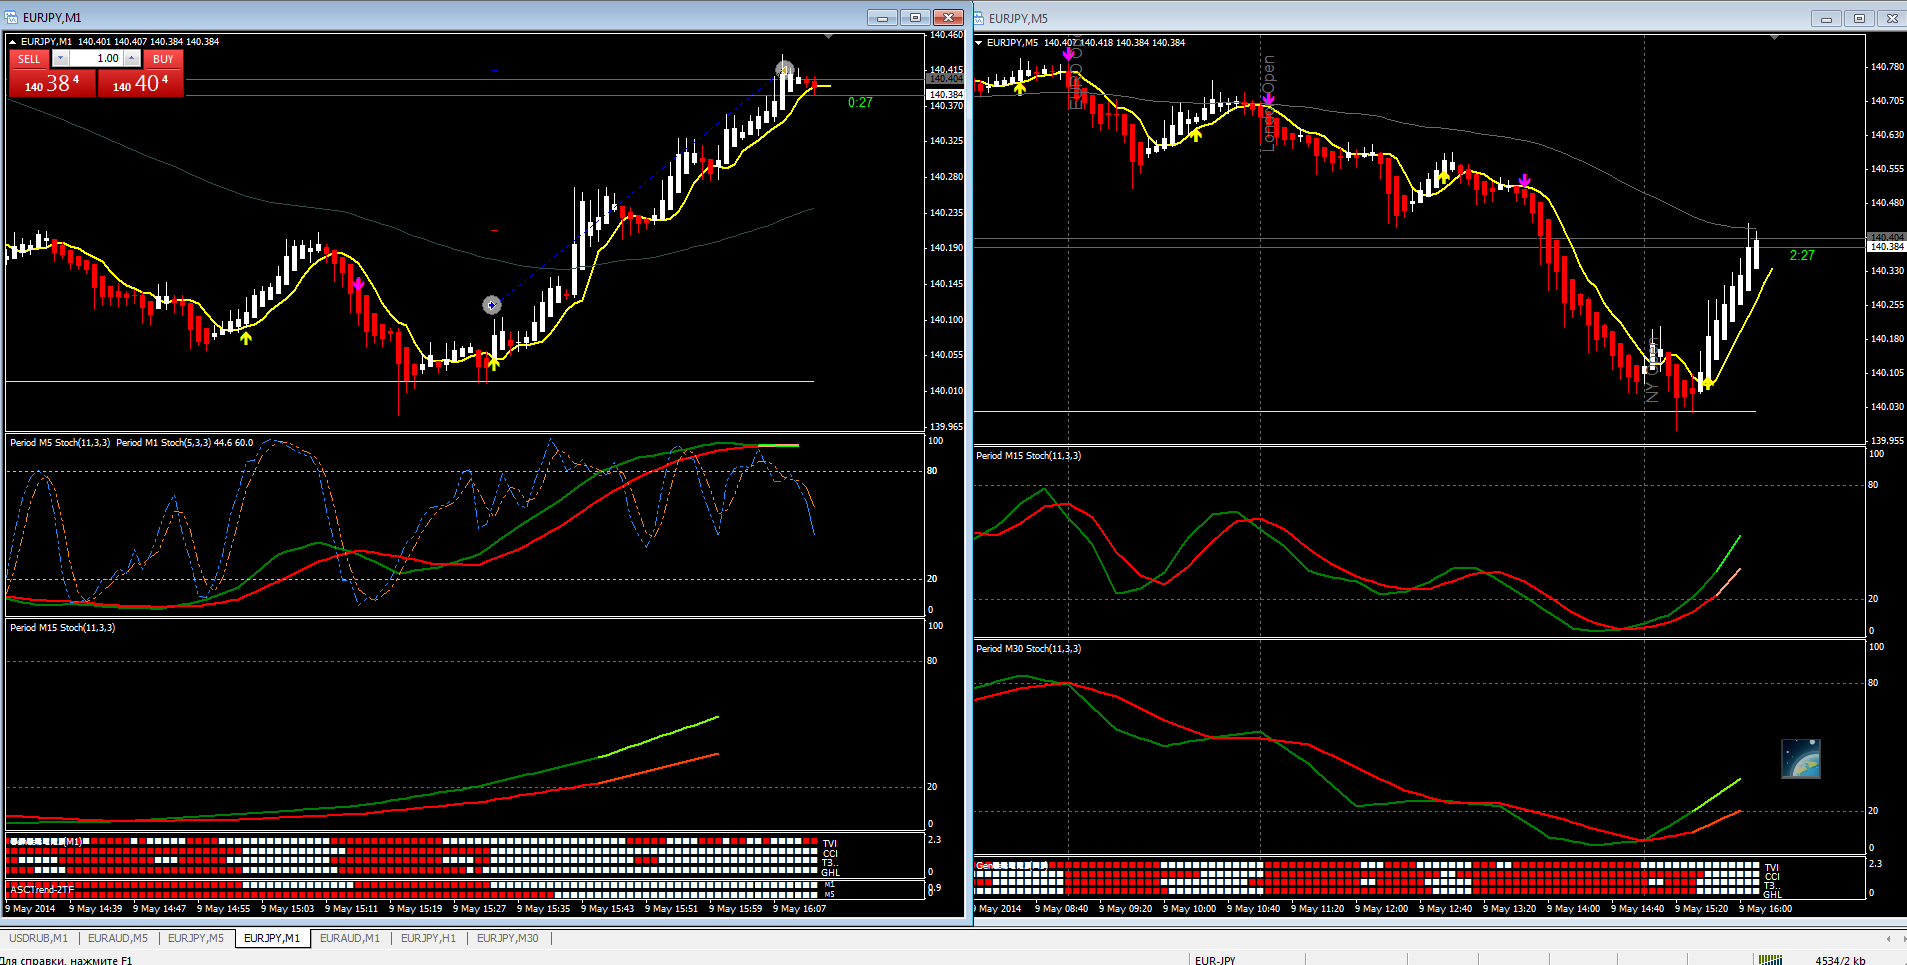This screenshot has width=1907, height=965.
Task: Click the EURJPY,M5 chart window icon
Action: pyautogui.click(x=979, y=18)
